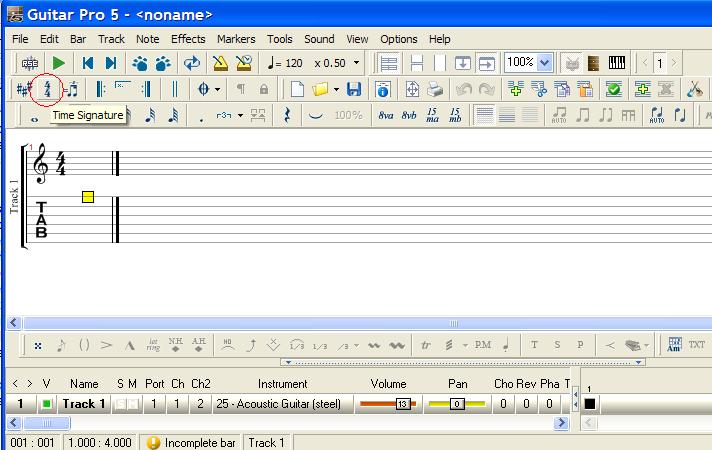Adjust the Track 1 volume slider
Image resolution: width=712 pixels, height=450 pixels.
coord(388,404)
